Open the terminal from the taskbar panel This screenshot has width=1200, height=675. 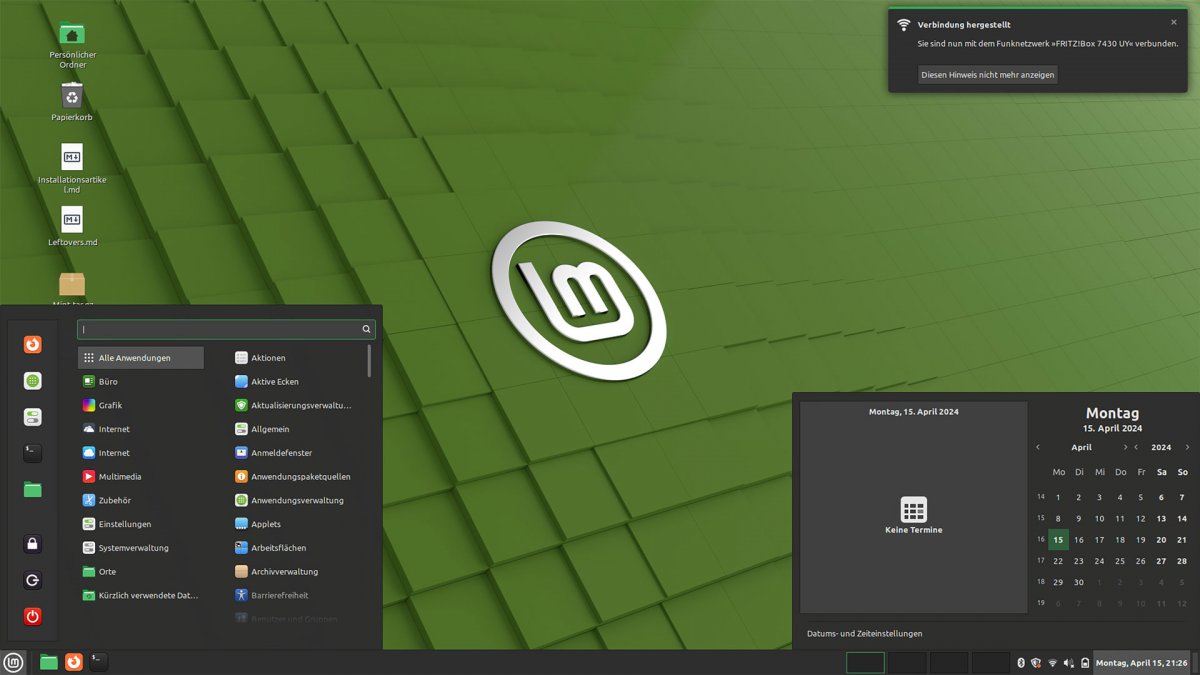click(99, 662)
